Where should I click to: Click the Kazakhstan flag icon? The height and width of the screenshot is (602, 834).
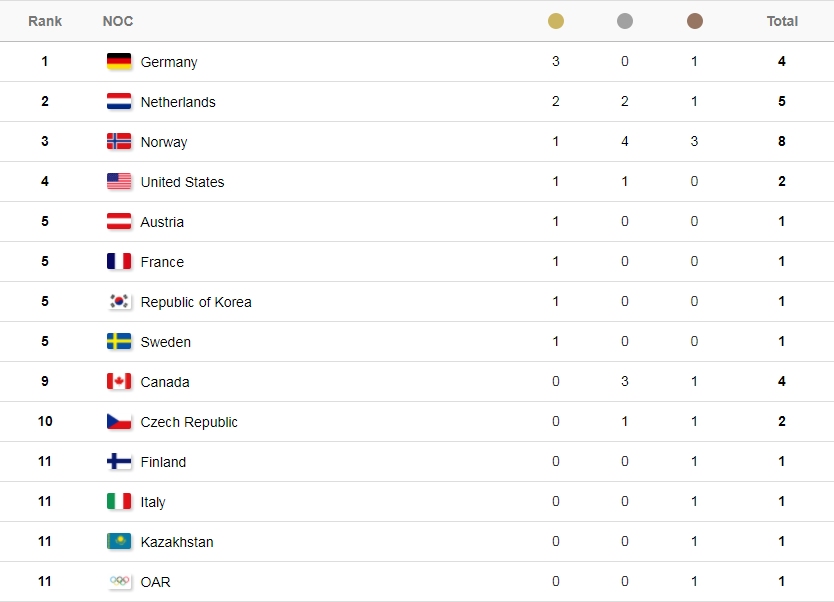click(x=119, y=541)
